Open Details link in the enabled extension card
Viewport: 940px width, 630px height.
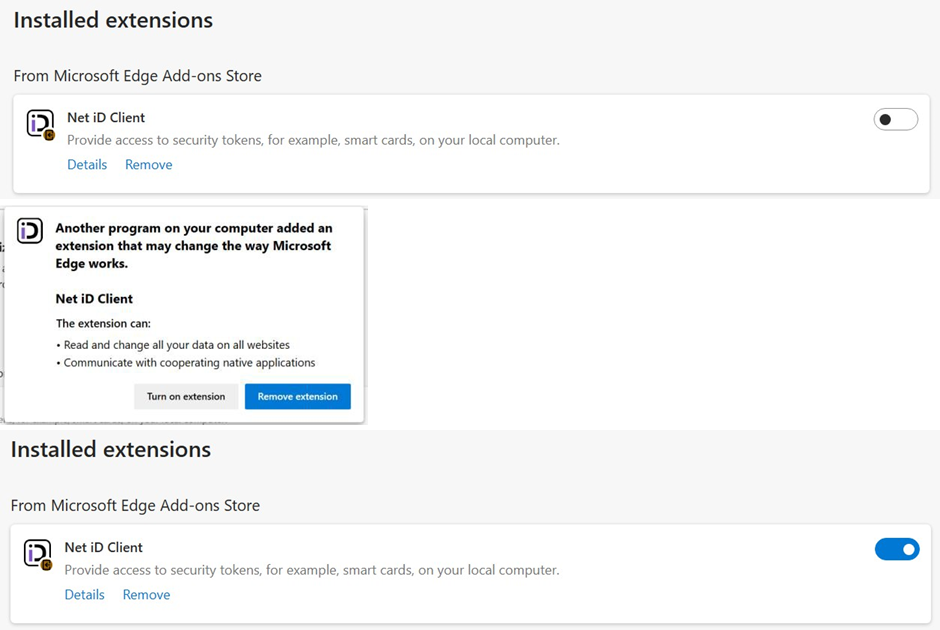[84, 595]
